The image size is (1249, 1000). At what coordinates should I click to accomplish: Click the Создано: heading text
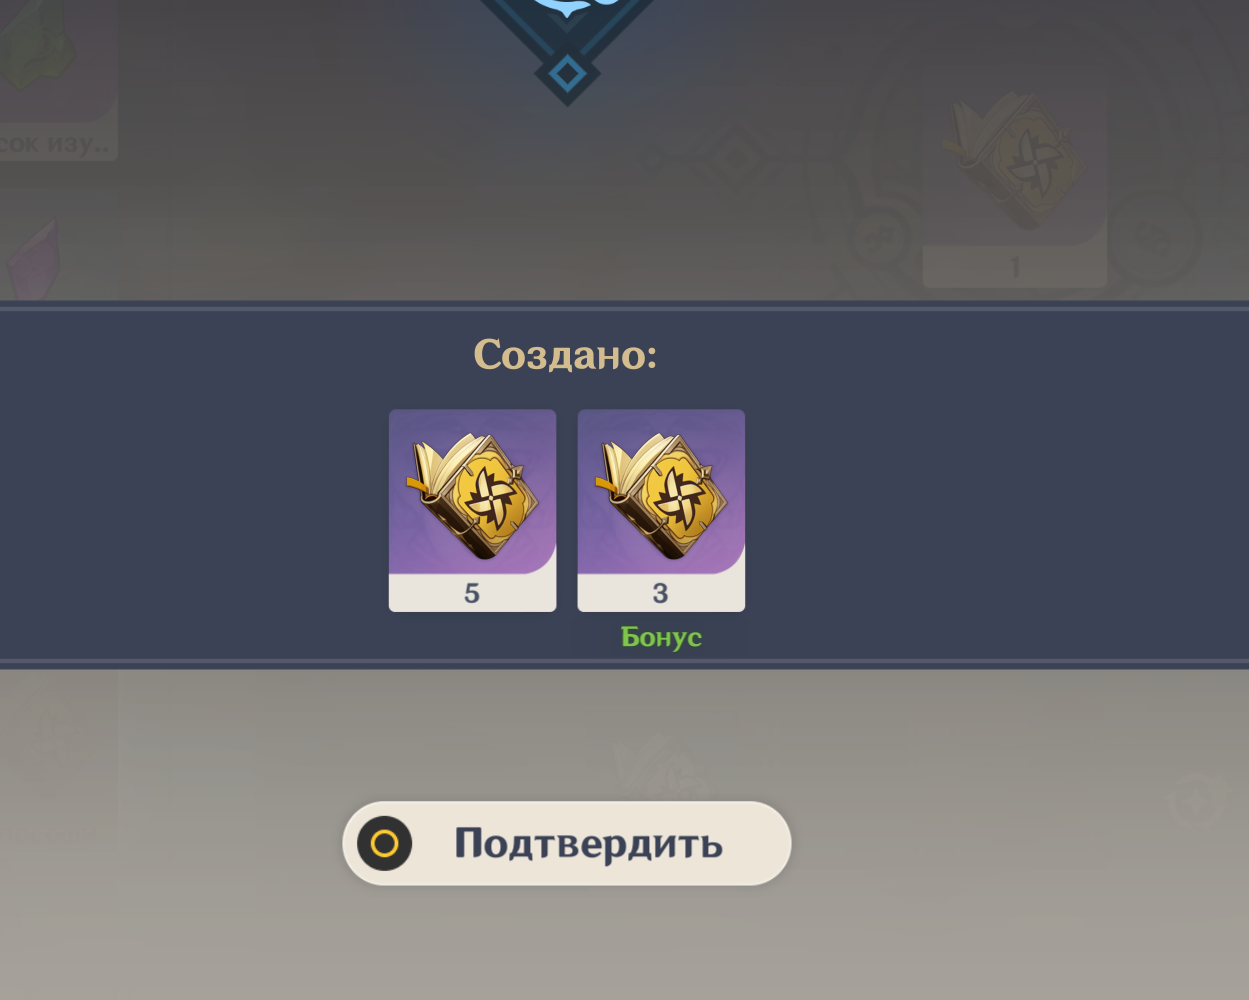click(566, 354)
